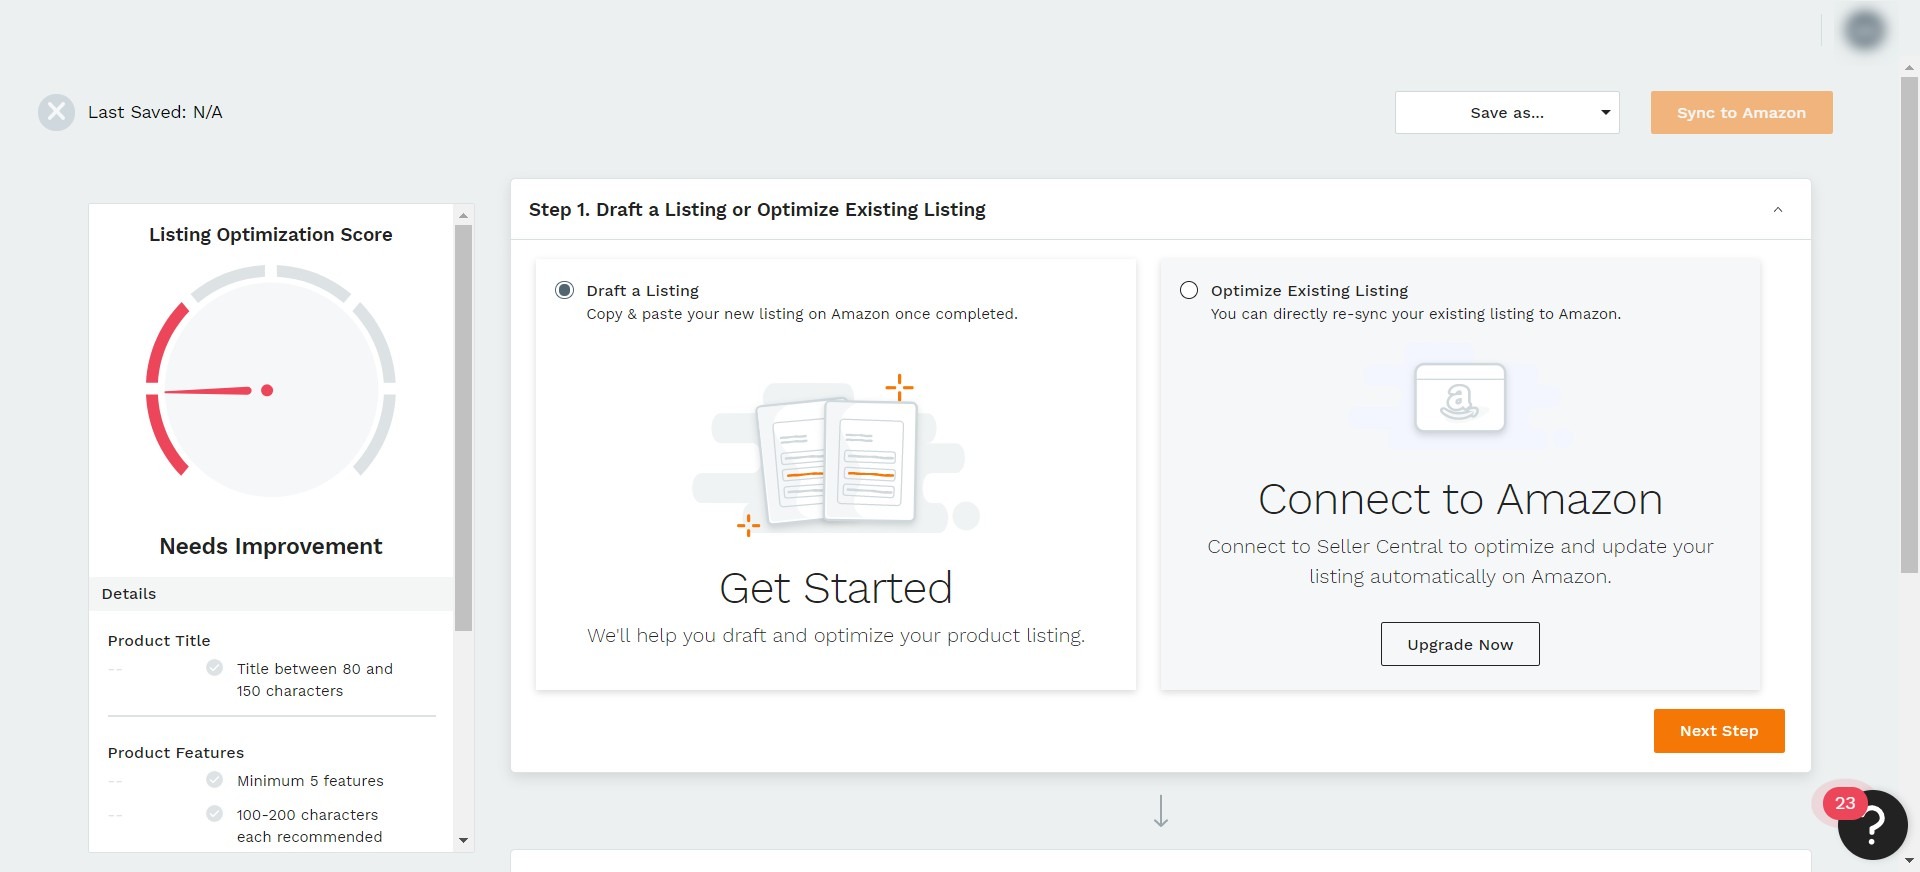Click the Listing Optimization Score gauge

coord(271,381)
